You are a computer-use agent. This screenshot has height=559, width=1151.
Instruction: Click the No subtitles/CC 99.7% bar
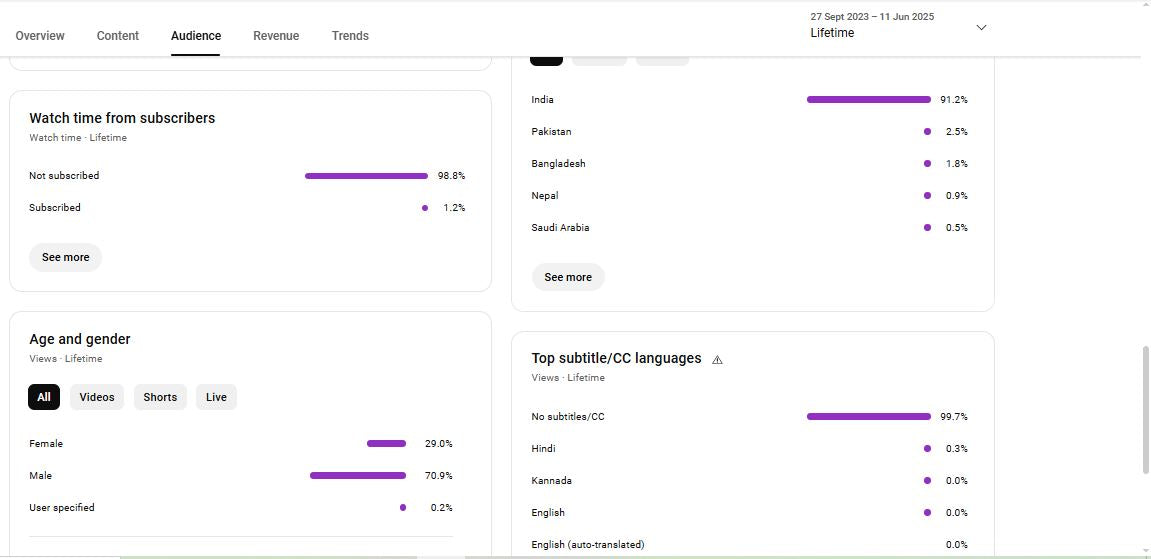[868, 417]
